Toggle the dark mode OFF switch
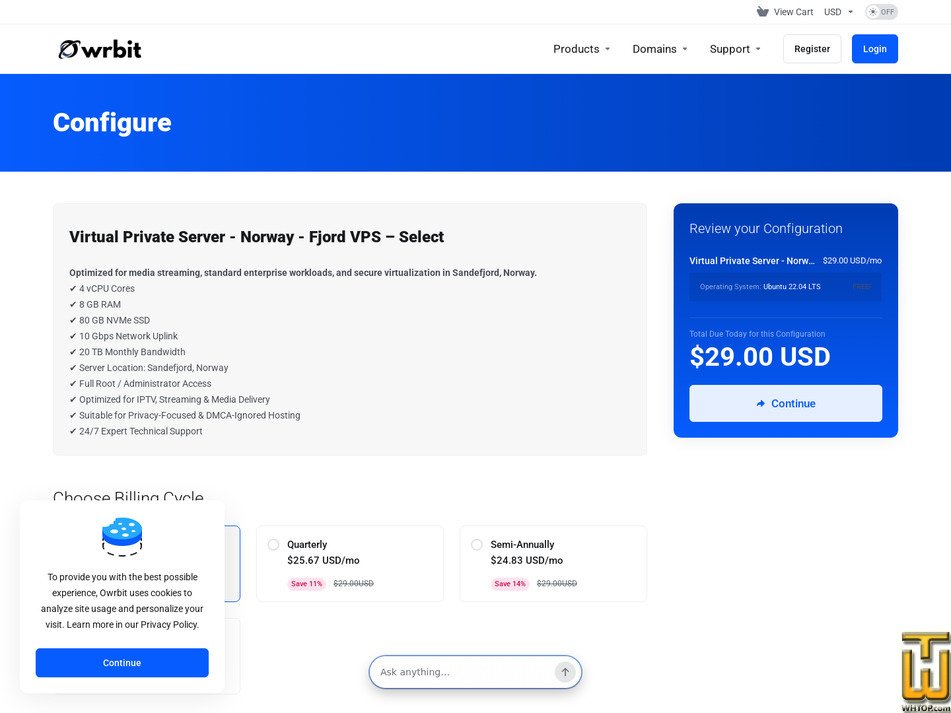The image size is (951, 713). pos(881,12)
